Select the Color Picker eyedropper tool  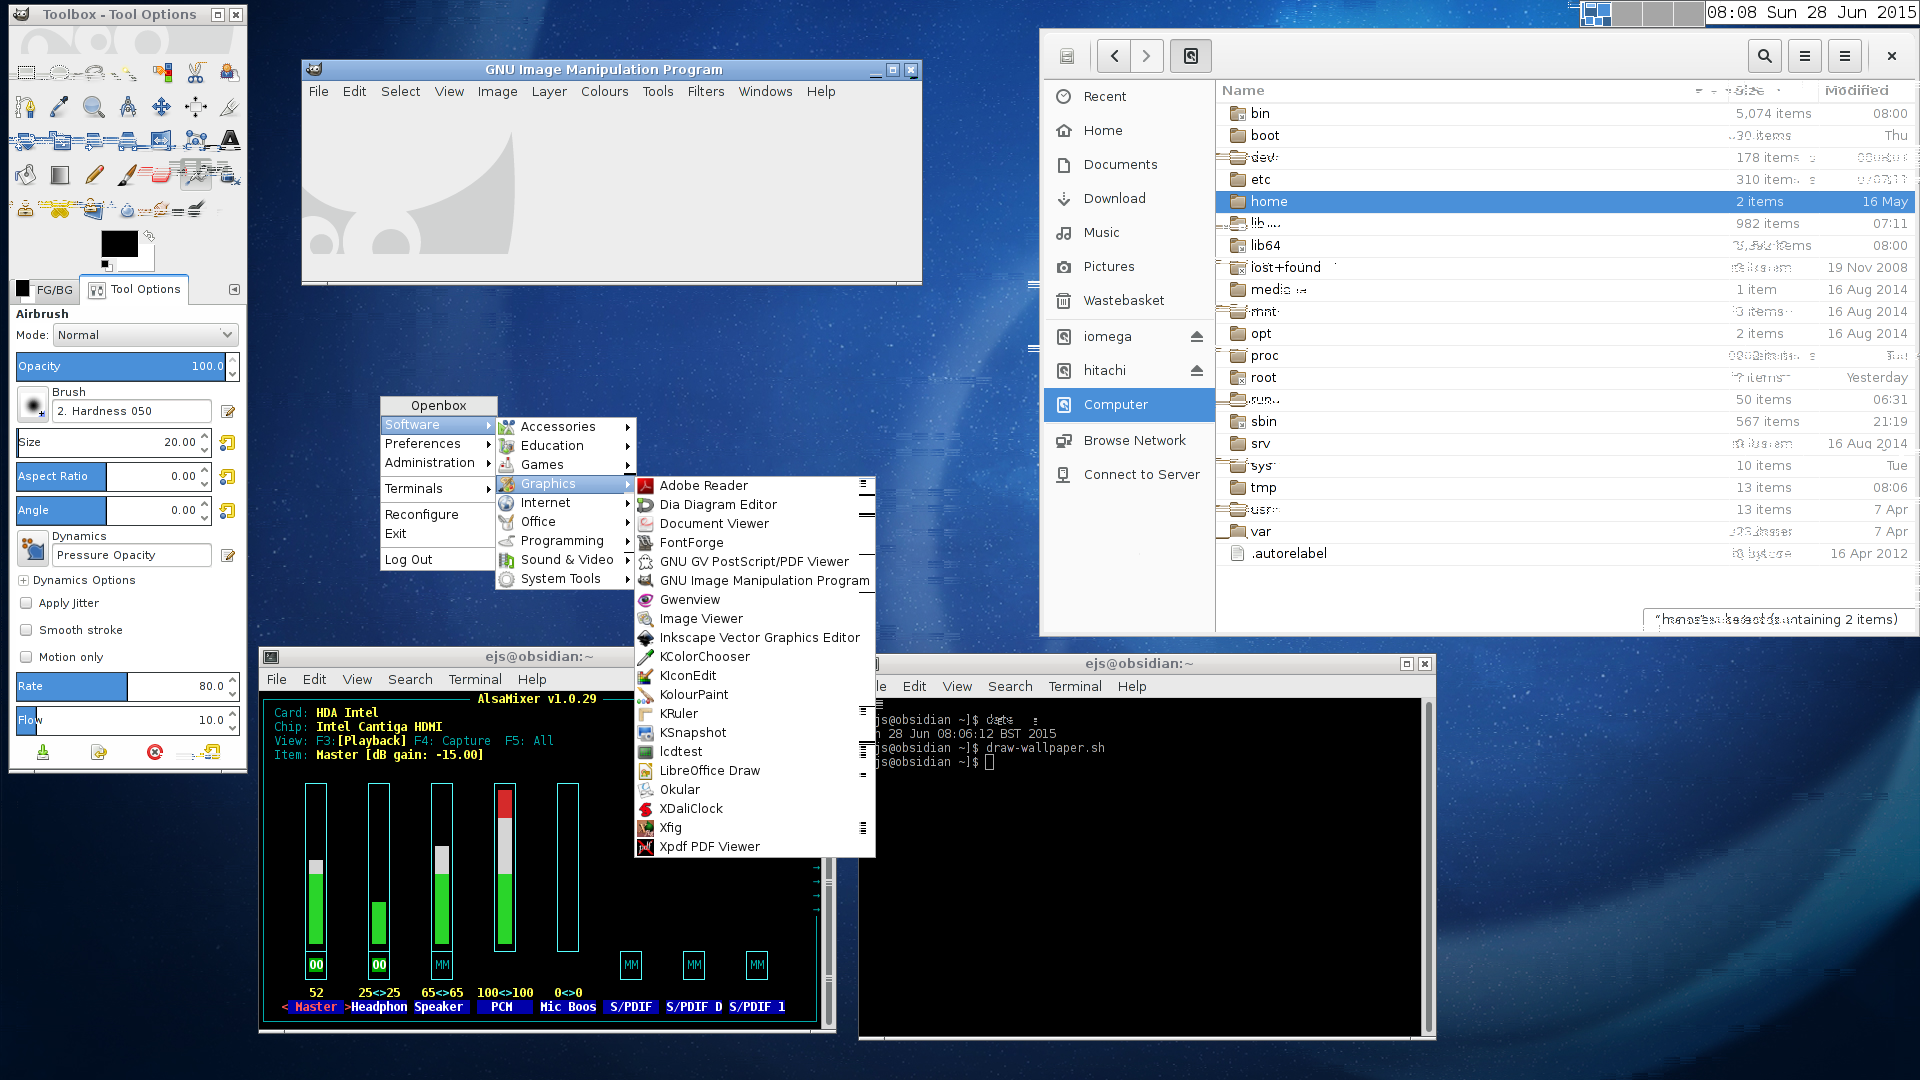click(60, 106)
